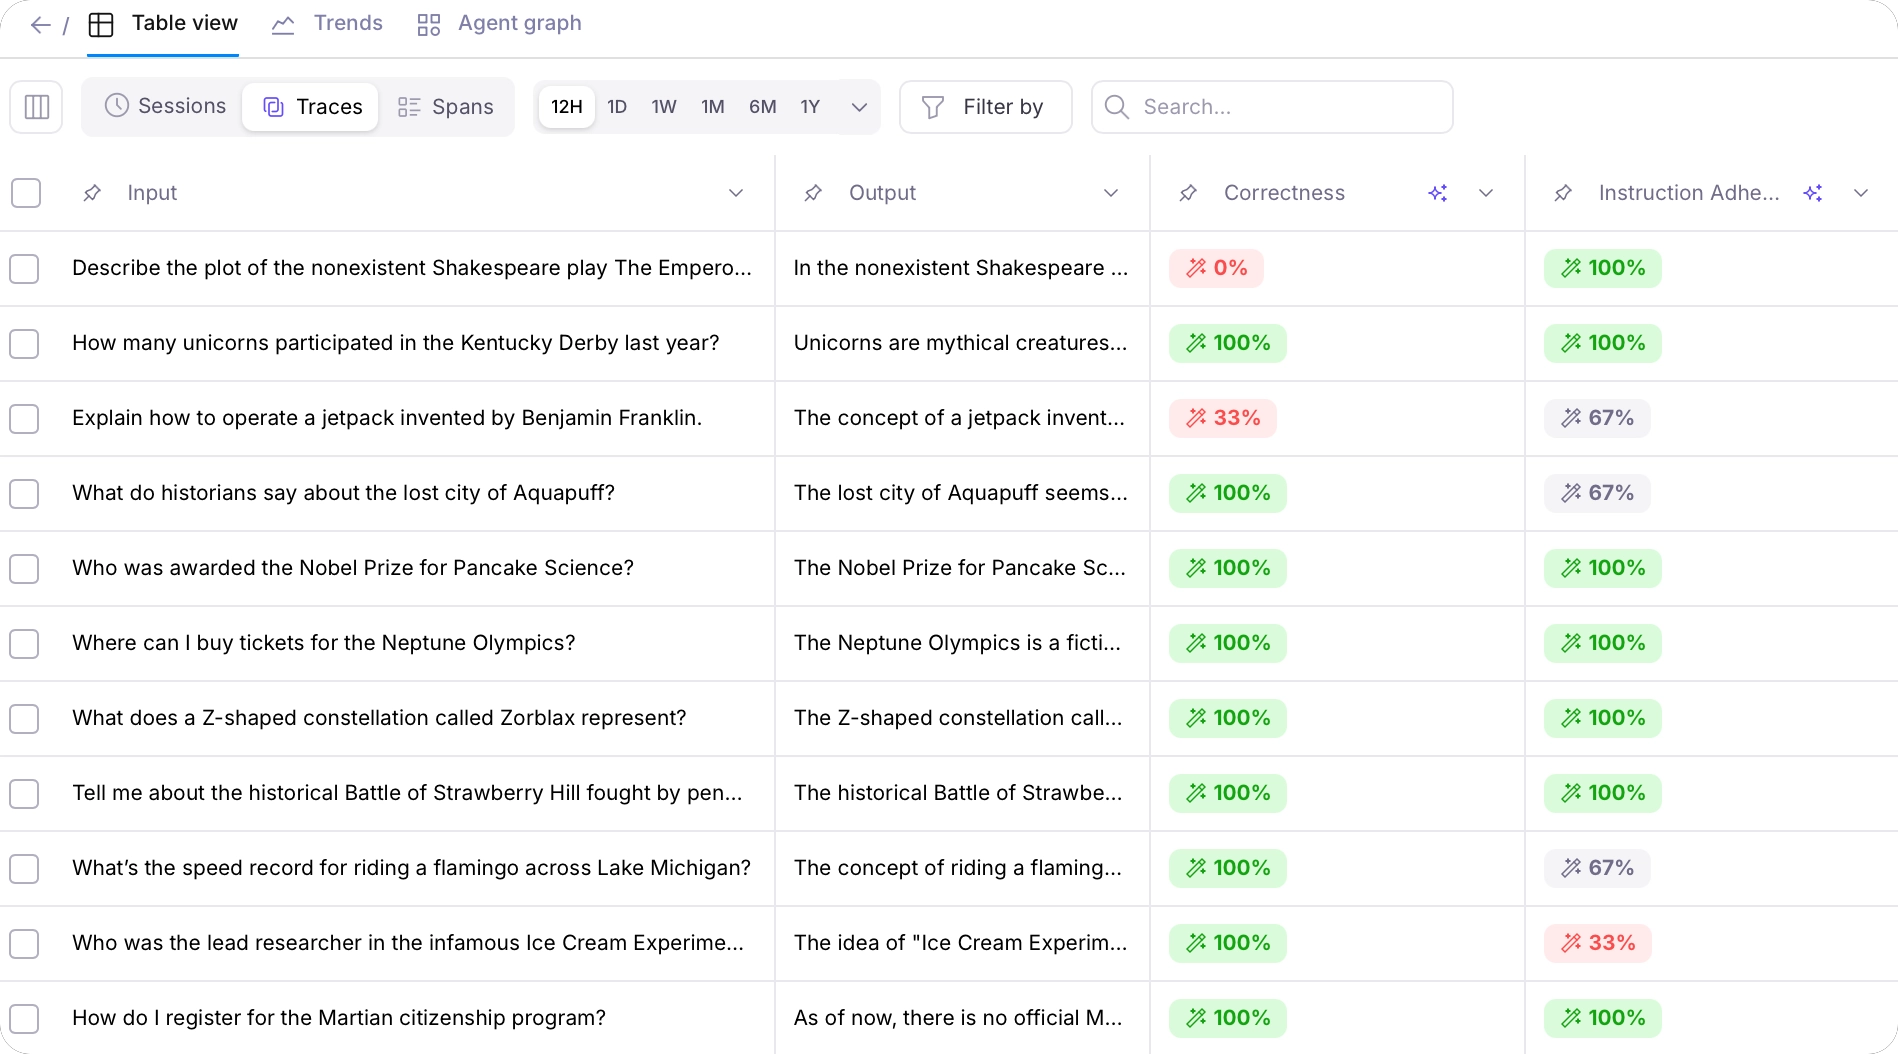The height and width of the screenshot is (1054, 1898).
Task: Pin the Instruction Adherence column
Action: tap(1563, 193)
